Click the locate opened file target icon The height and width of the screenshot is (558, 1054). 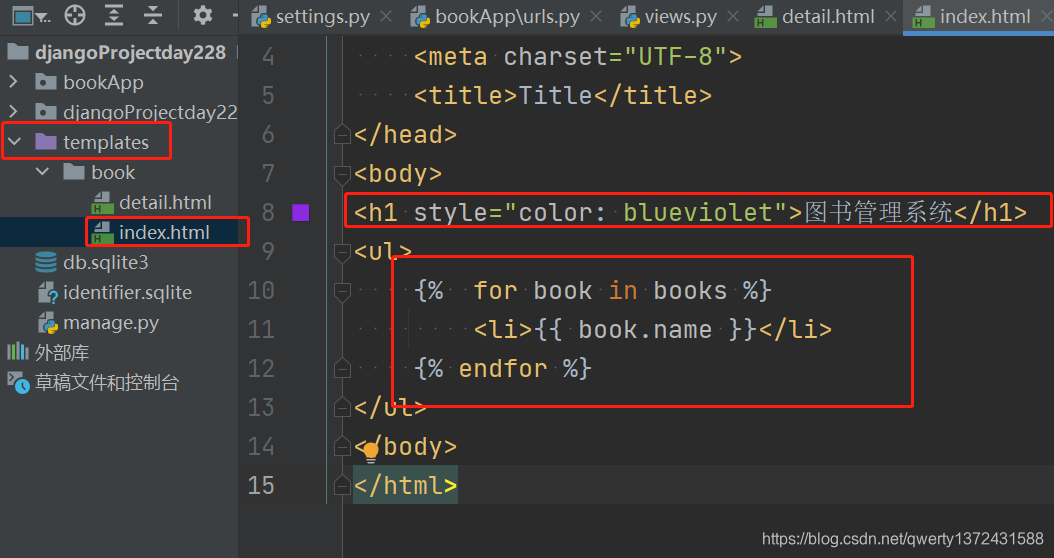(x=75, y=15)
